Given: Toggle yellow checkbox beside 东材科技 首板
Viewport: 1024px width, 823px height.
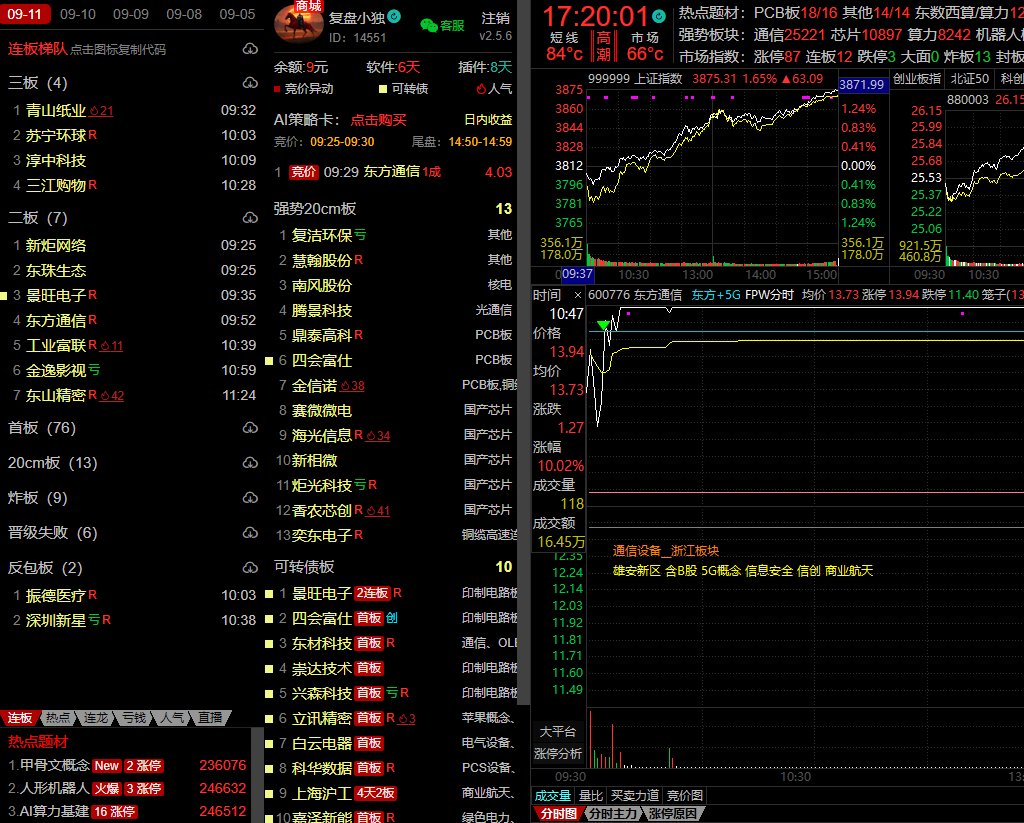Looking at the screenshot, I should 268,644.
